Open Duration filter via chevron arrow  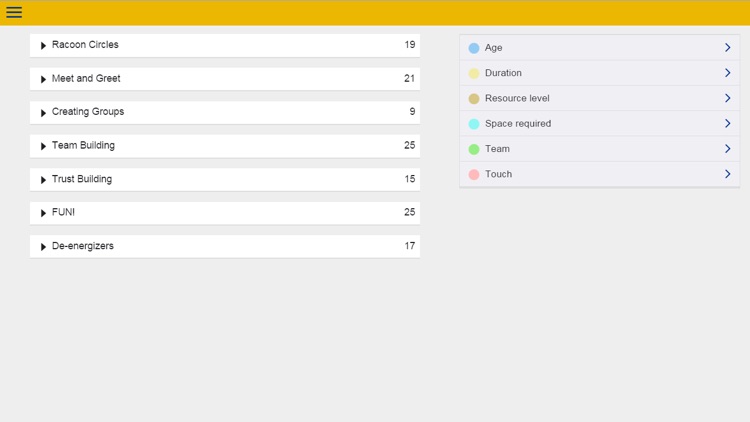click(x=727, y=73)
